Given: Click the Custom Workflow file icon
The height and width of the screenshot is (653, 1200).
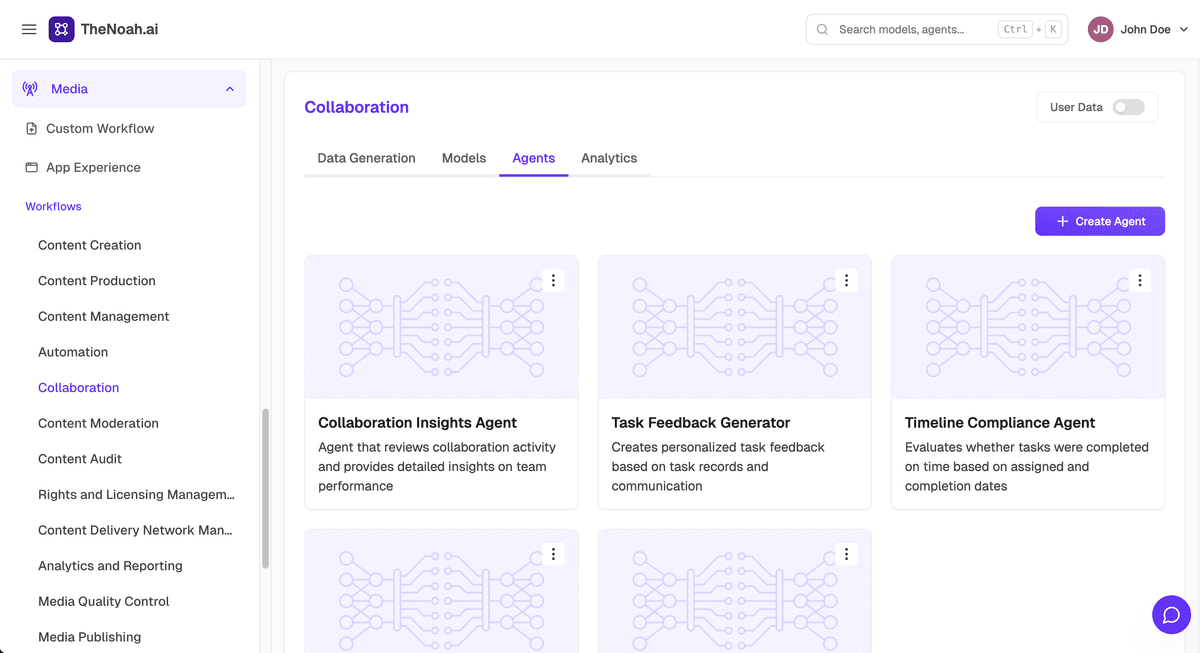Looking at the screenshot, I should pos(31,128).
